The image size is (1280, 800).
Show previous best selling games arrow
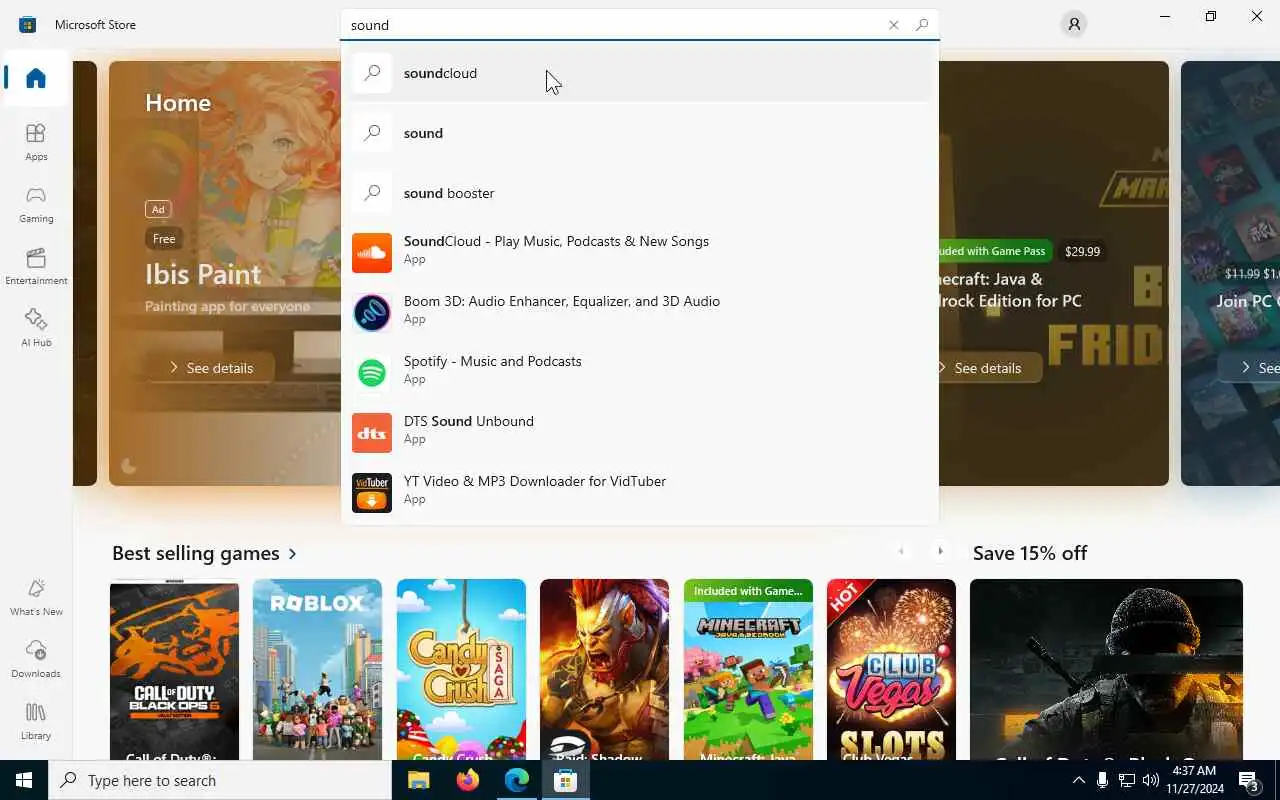tap(901, 551)
